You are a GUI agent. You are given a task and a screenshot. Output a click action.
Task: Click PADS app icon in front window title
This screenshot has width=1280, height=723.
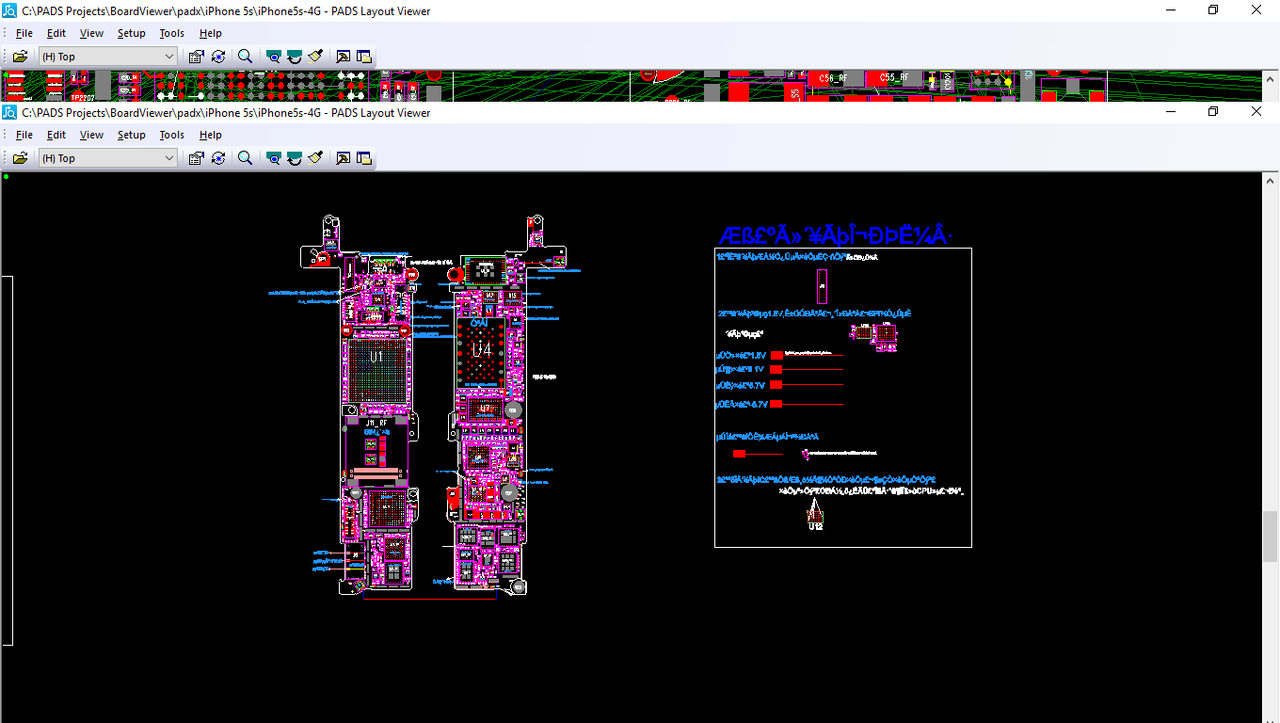point(10,113)
